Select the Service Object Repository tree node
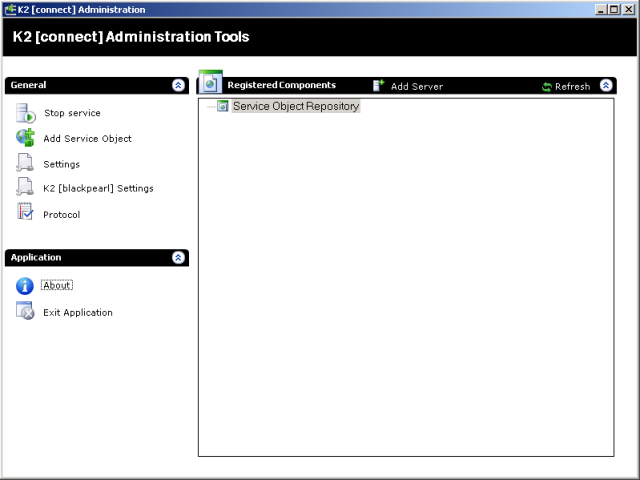640x480 pixels. point(296,106)
